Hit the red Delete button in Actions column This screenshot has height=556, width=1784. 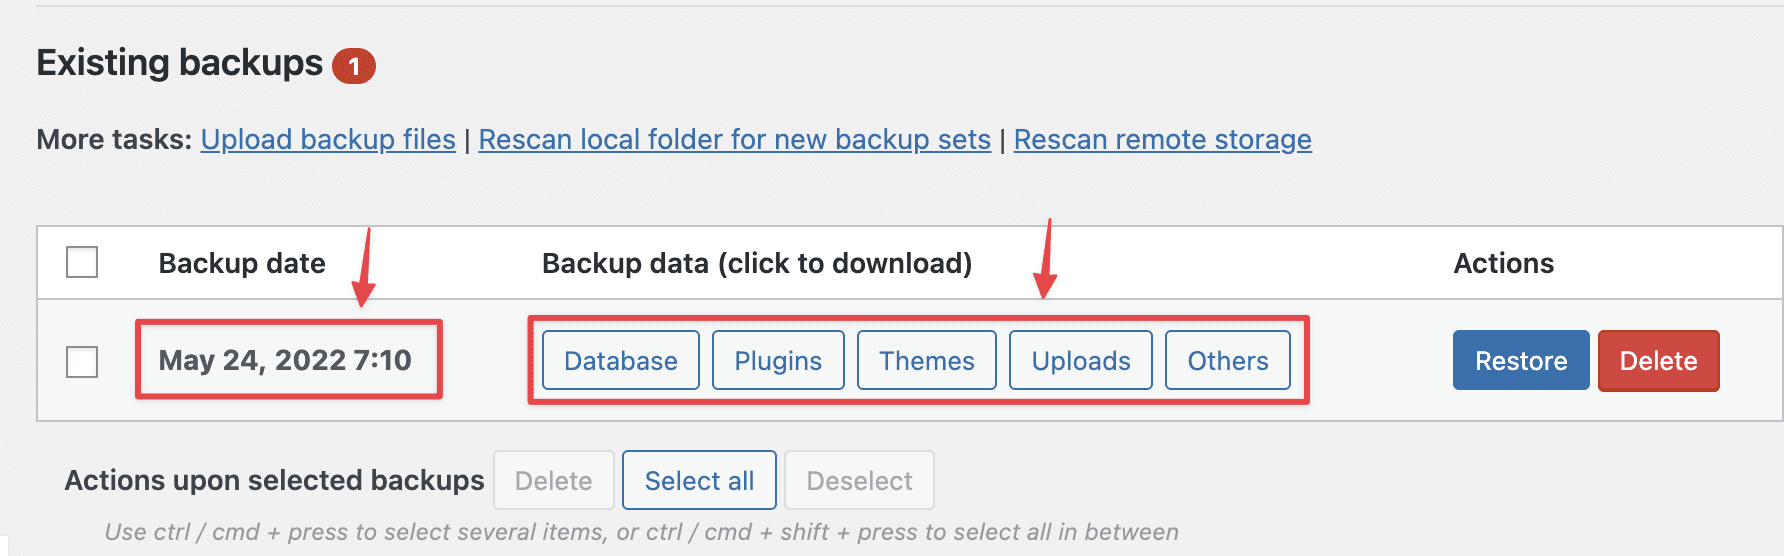pos(1658,361)
